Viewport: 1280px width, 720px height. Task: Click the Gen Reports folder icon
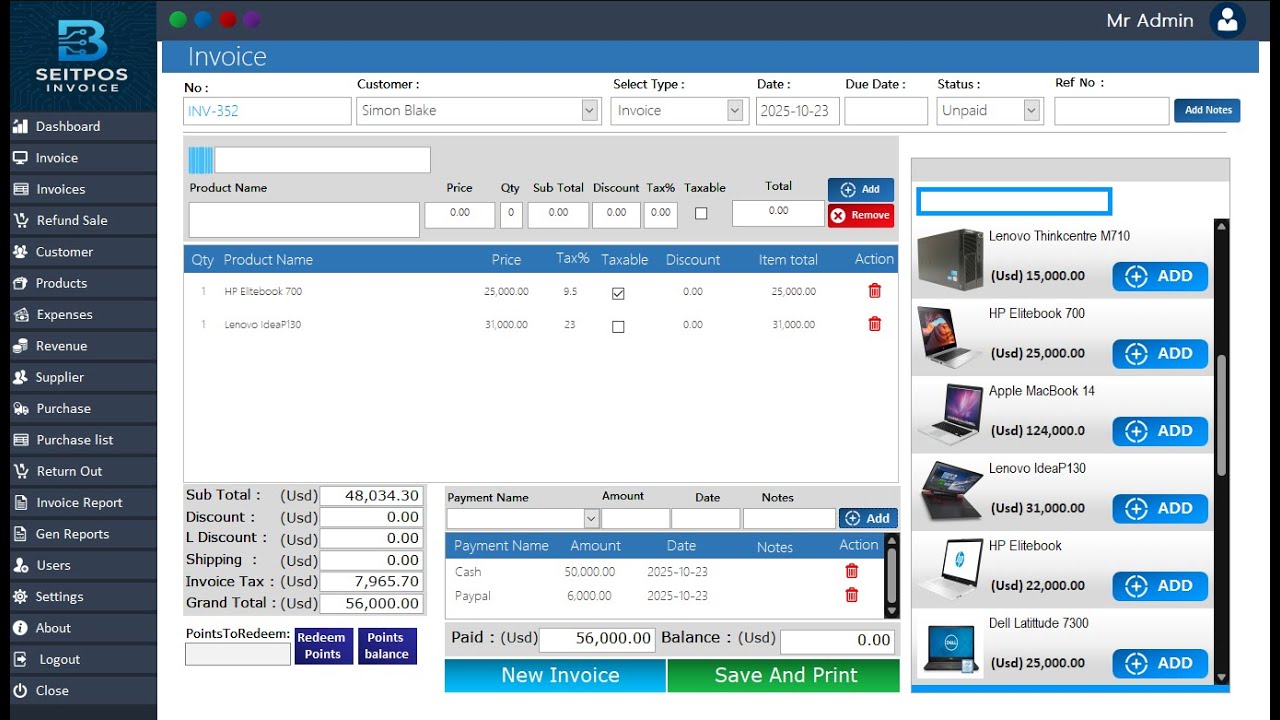tap(20, 534)
